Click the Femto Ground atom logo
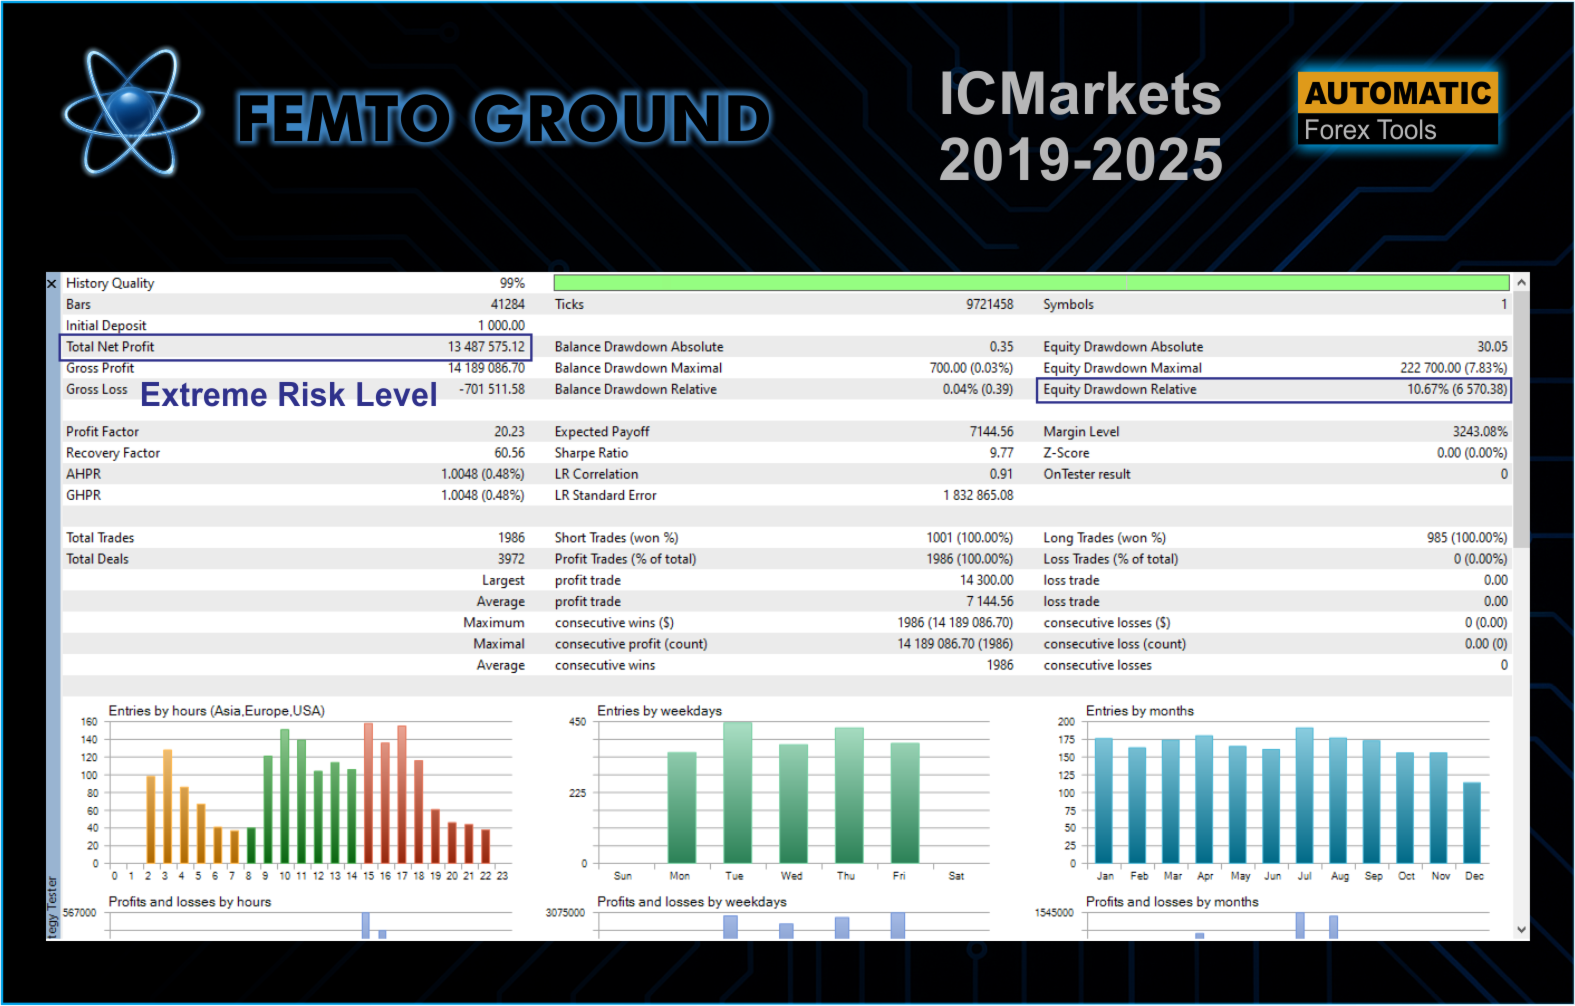 [x=132, y=112]
